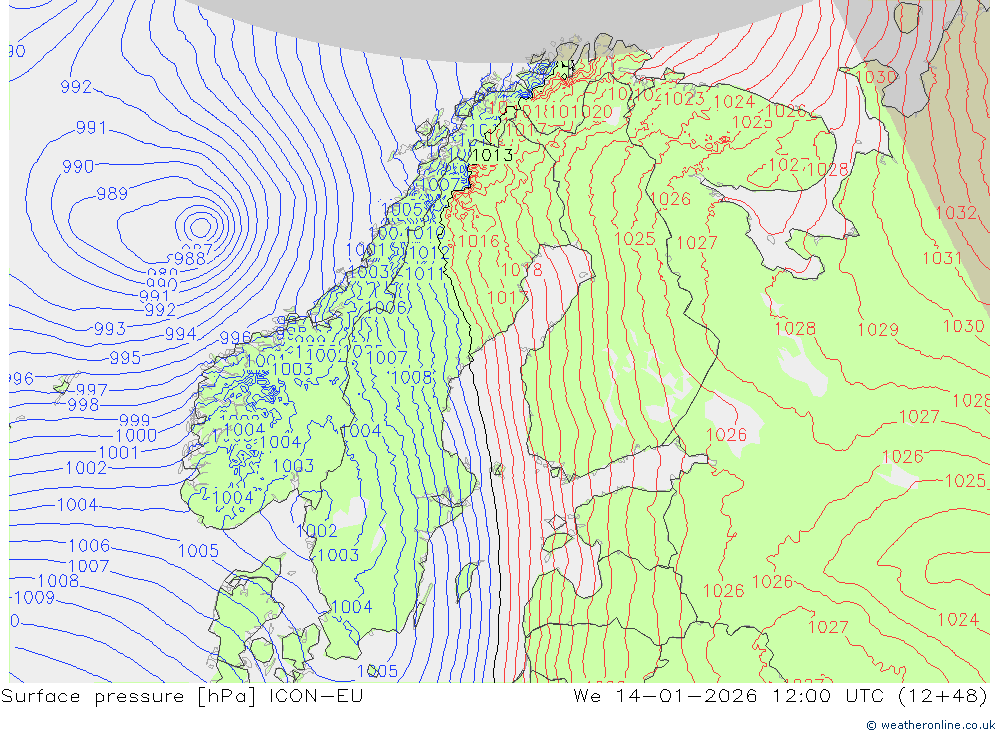The height and width of the screenshot is (733, 1000).
Task: Click the red '1032' isobar label
Action: (957, 212)
